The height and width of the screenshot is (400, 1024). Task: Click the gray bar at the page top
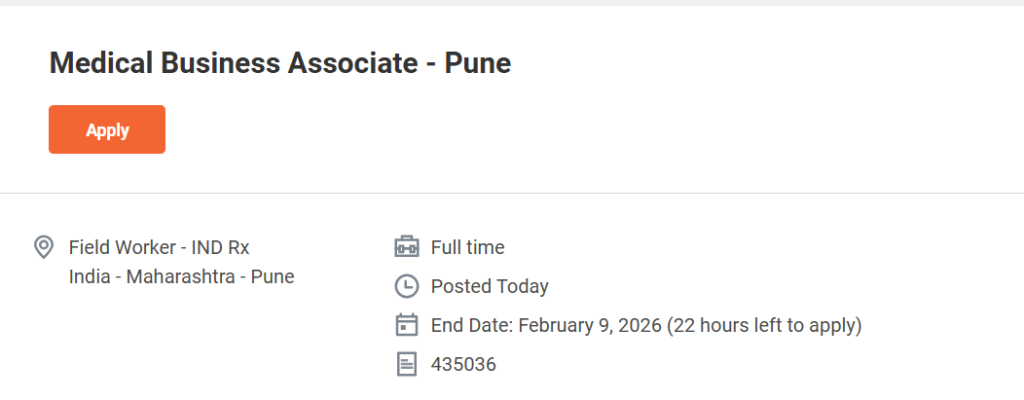[512, 3]
